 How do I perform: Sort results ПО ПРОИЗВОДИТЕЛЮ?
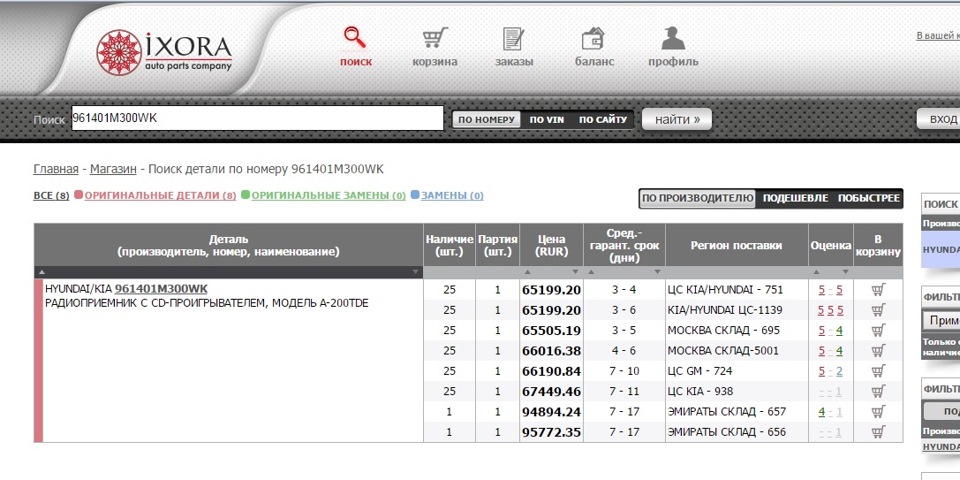pos(697,198)
